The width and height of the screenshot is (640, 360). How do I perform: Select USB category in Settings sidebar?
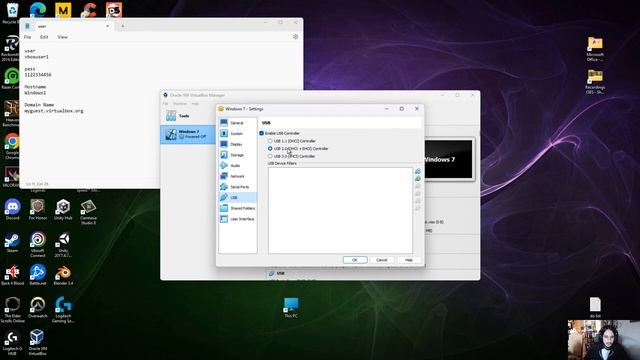coord(238,198)
